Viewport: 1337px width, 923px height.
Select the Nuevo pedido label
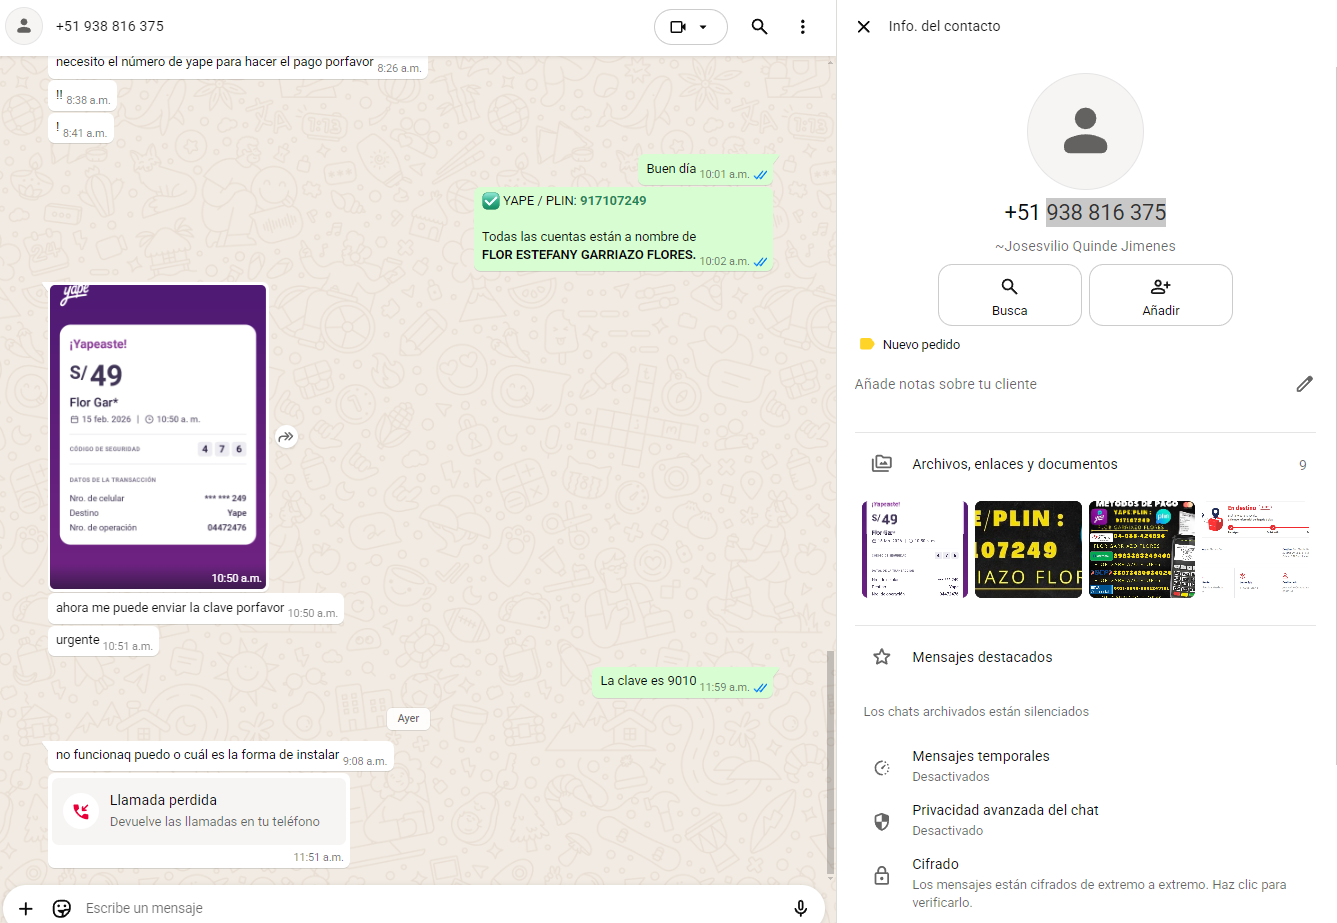coord(920,345)
